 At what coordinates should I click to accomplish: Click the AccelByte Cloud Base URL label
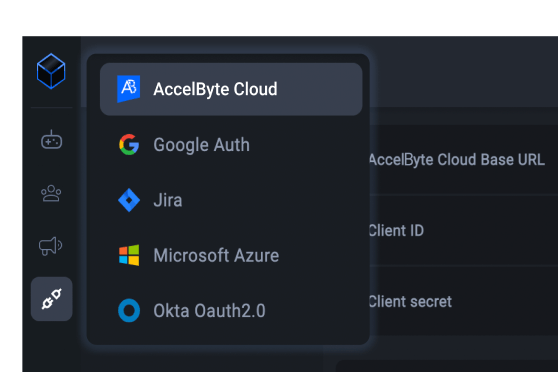click(x=457, y=160)
